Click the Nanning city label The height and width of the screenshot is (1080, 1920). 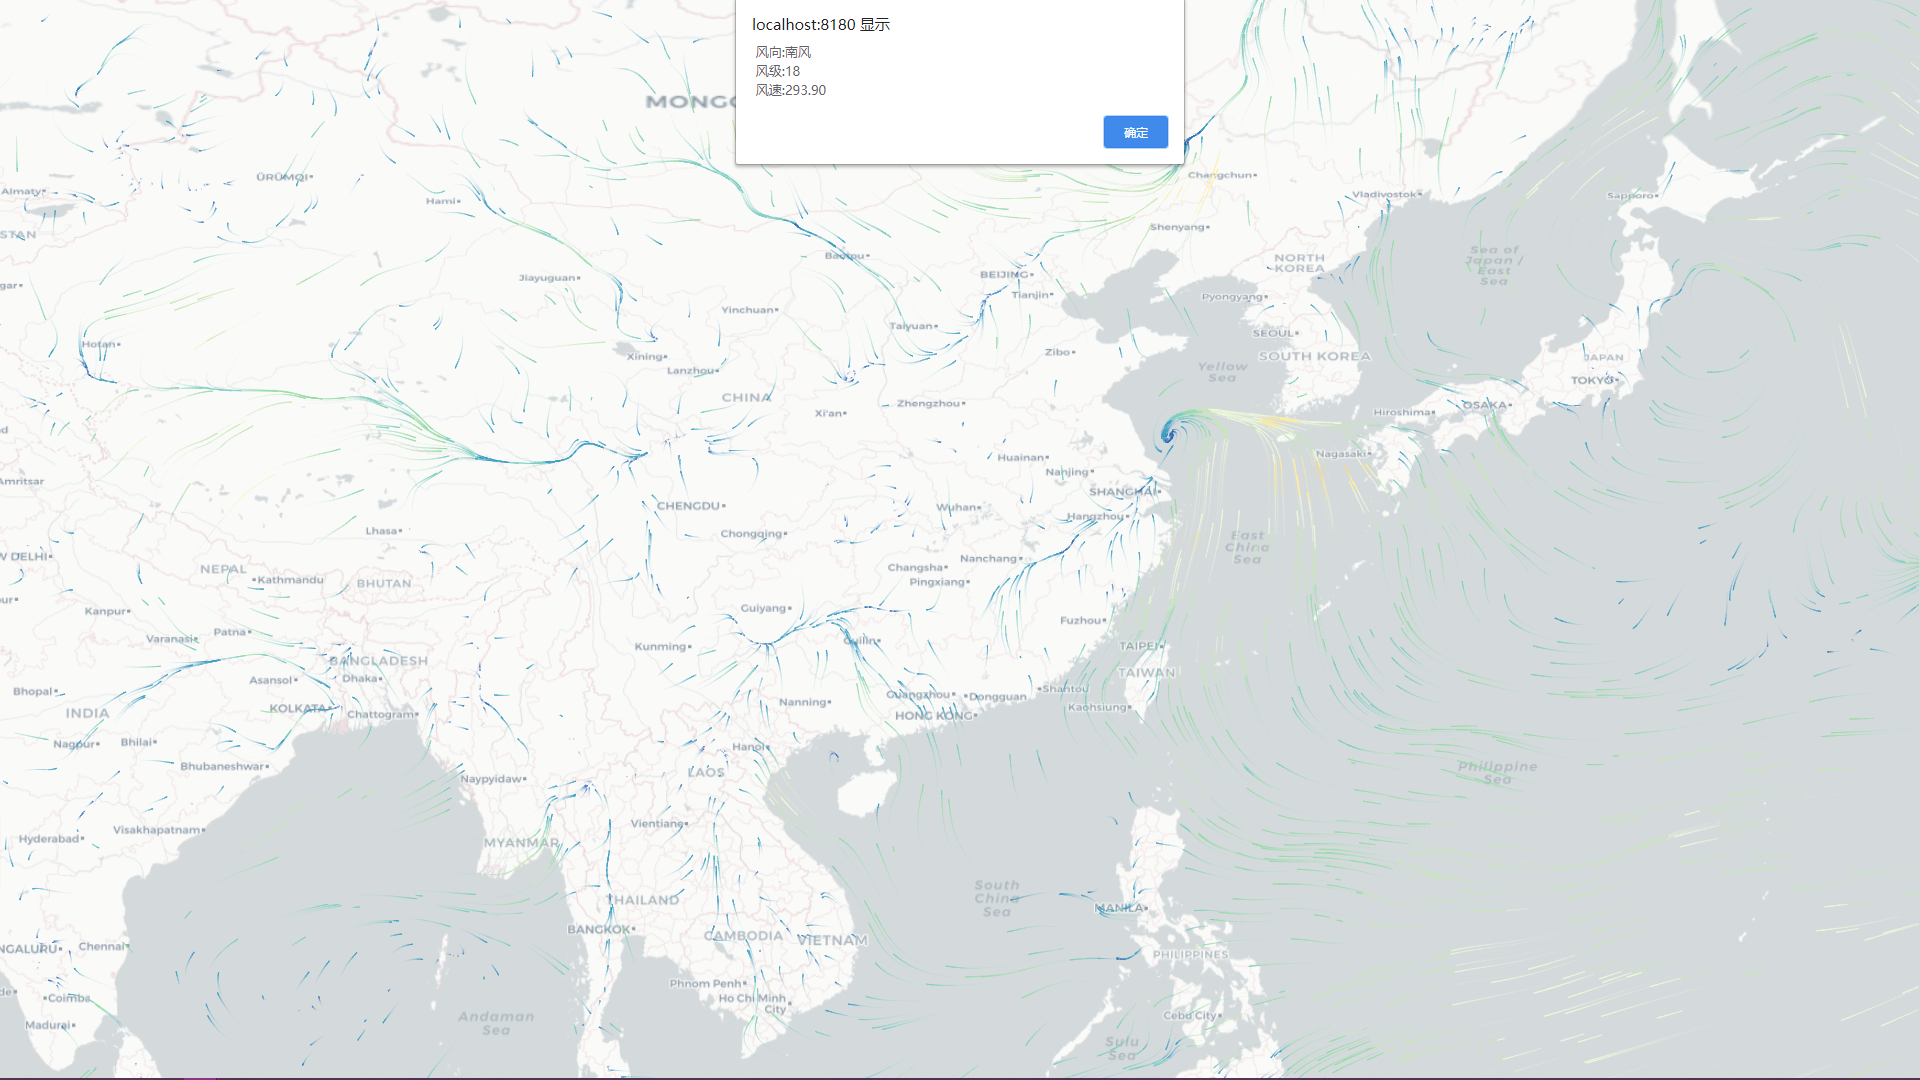[804, 702]
